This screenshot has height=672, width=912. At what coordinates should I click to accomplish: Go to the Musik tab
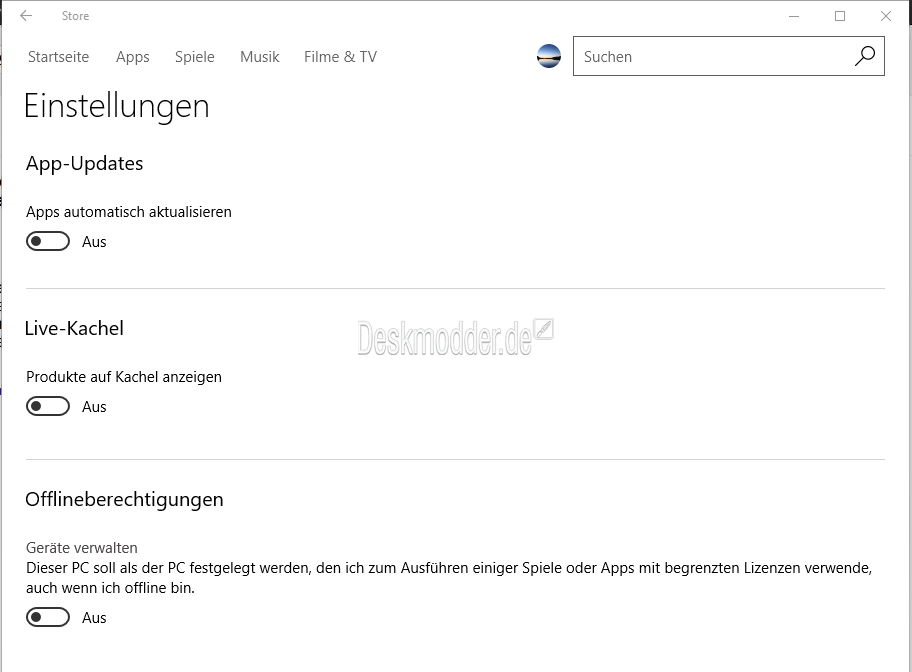click(259, 56)
